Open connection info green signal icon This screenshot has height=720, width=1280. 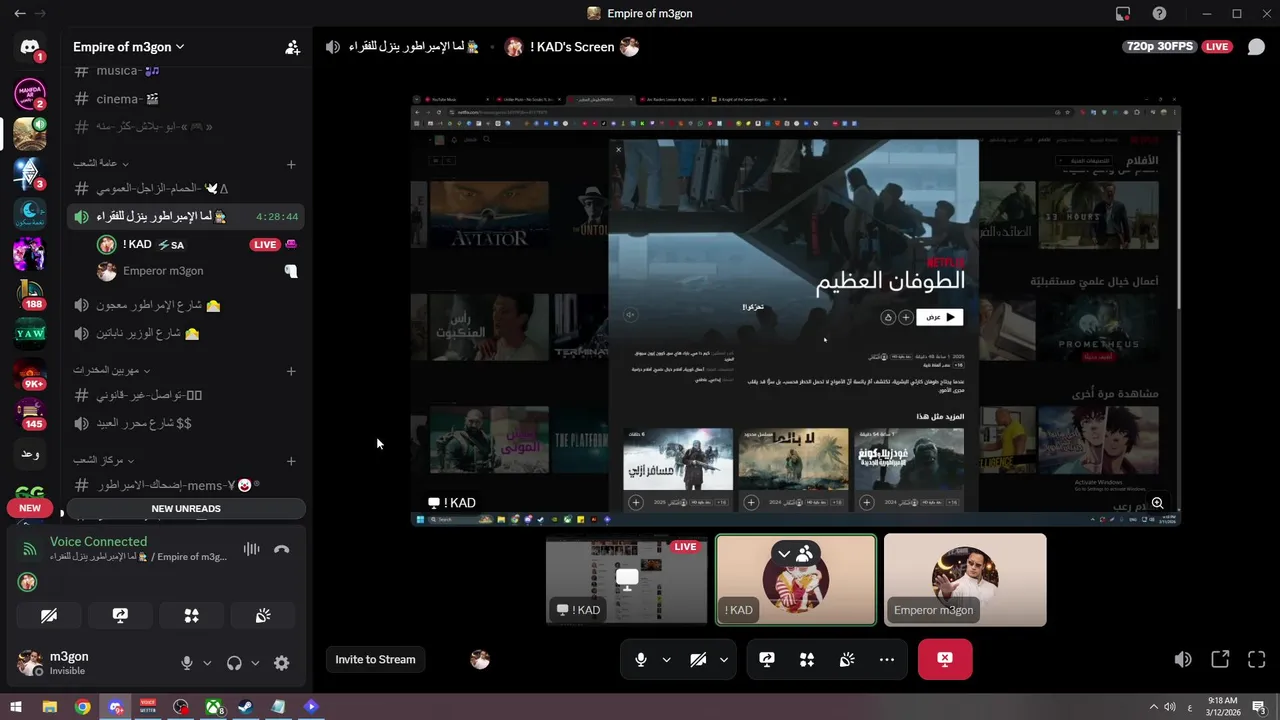[30, 549]
